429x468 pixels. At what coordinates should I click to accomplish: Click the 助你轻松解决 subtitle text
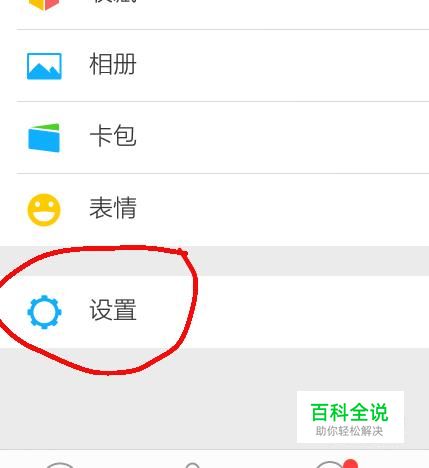pyautogui.click(x=349, y=431)
